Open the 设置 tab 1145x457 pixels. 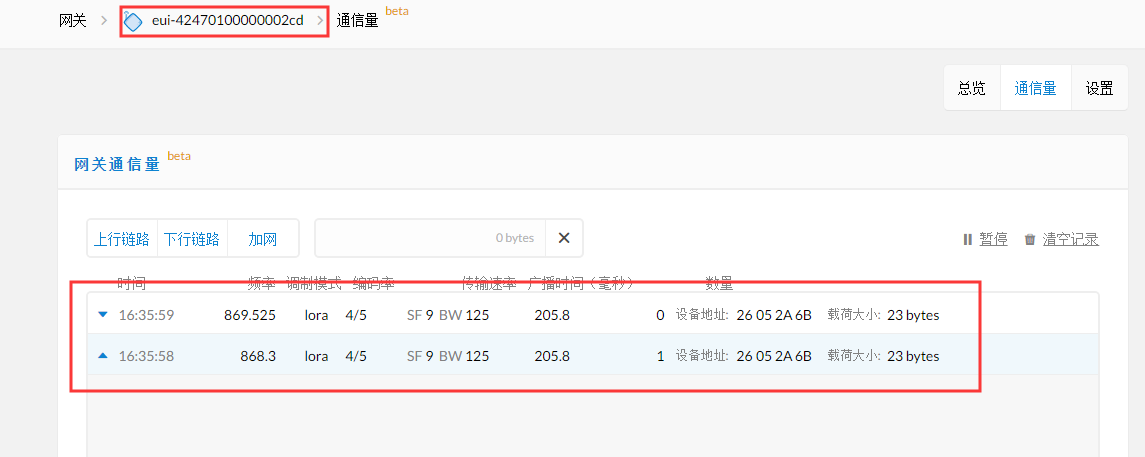[1100, 88]
